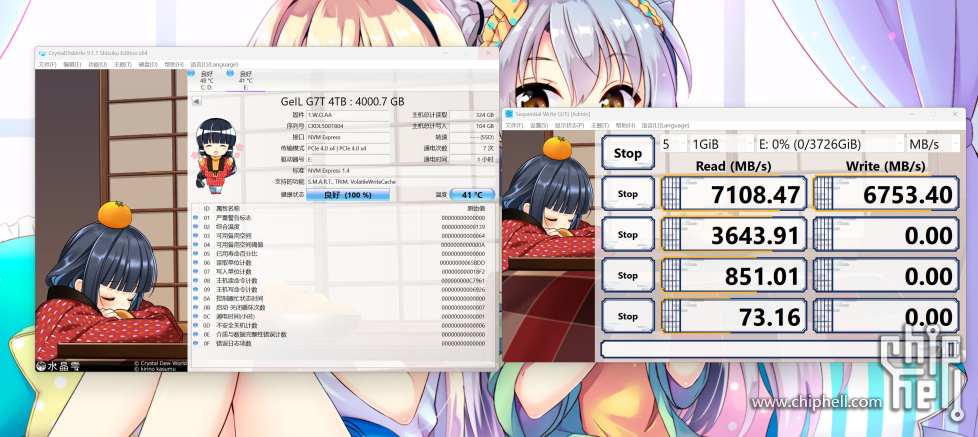Click host total reads value 324 GB

point(472,115)
